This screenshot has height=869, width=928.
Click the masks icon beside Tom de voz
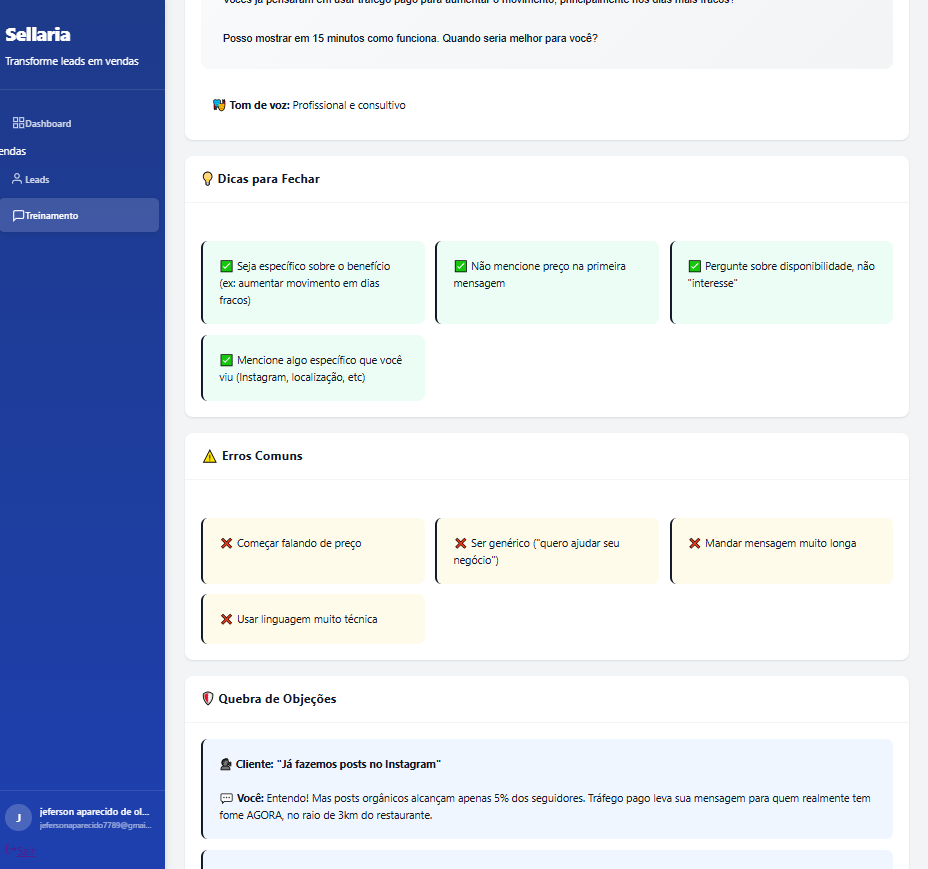pyautogui.click(x=219, y=105)
